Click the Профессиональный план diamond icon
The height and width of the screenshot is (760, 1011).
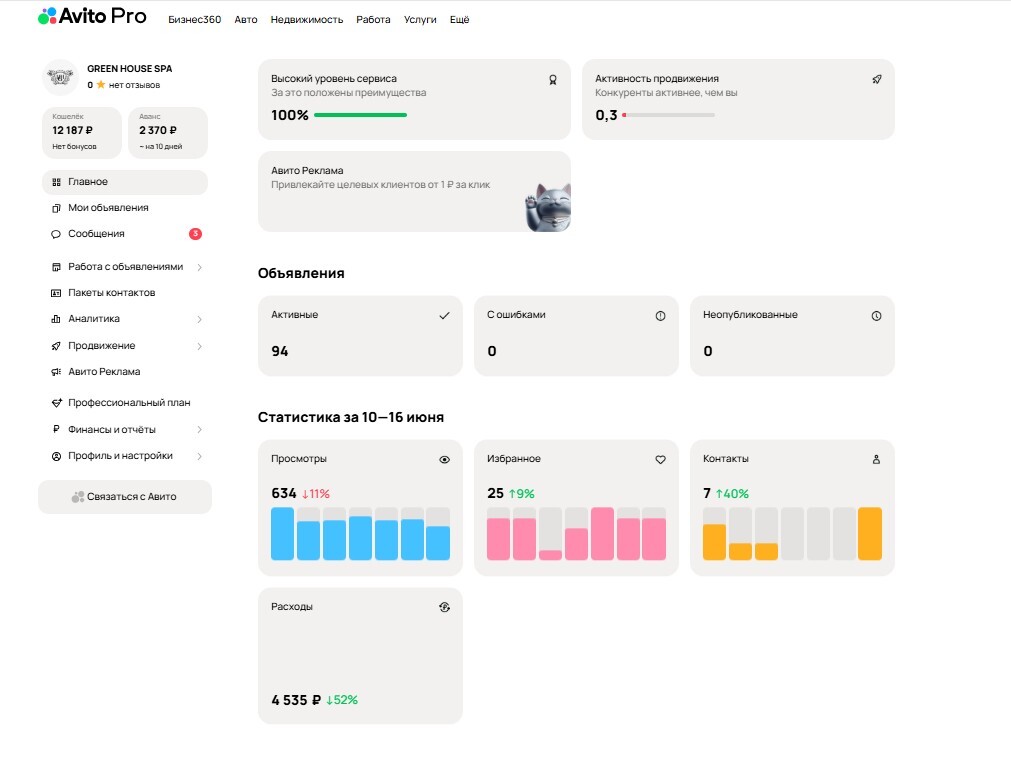point(56,403)
